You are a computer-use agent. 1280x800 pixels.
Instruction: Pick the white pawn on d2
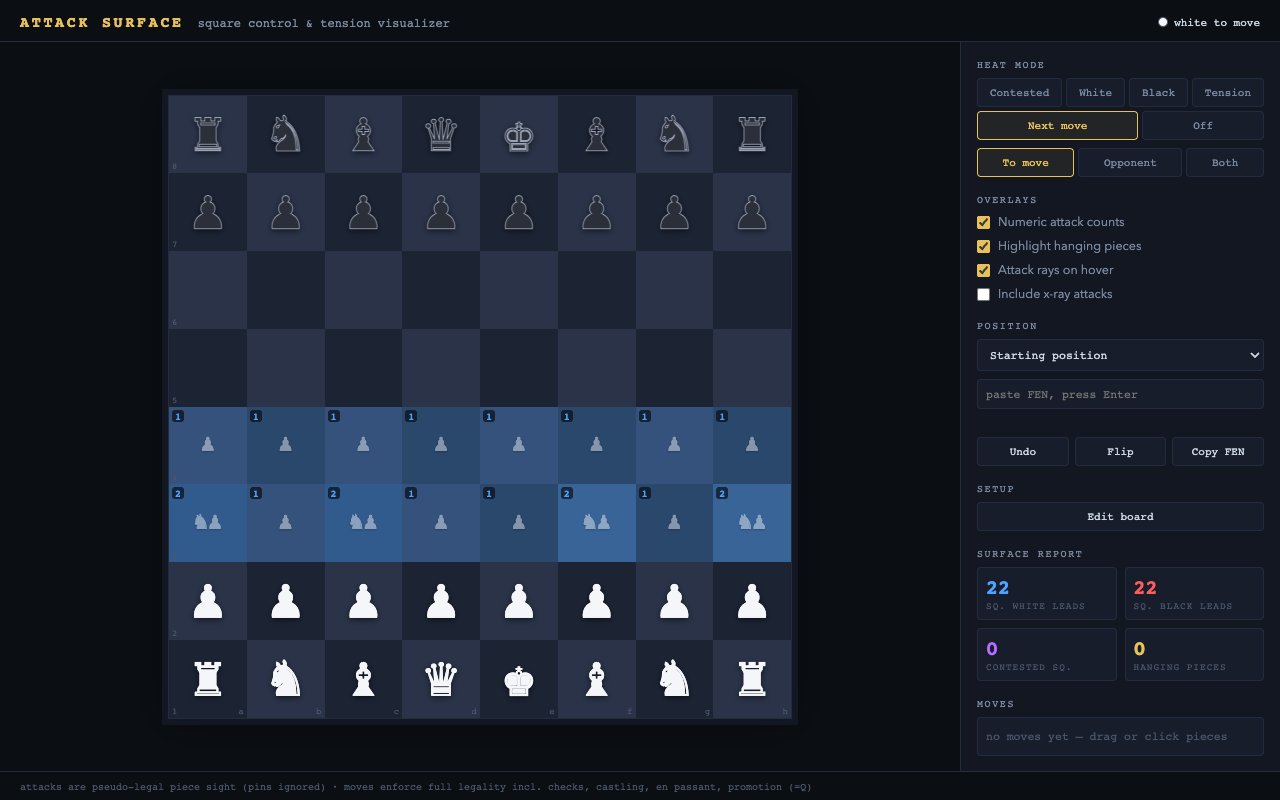[x=441, y=601]
